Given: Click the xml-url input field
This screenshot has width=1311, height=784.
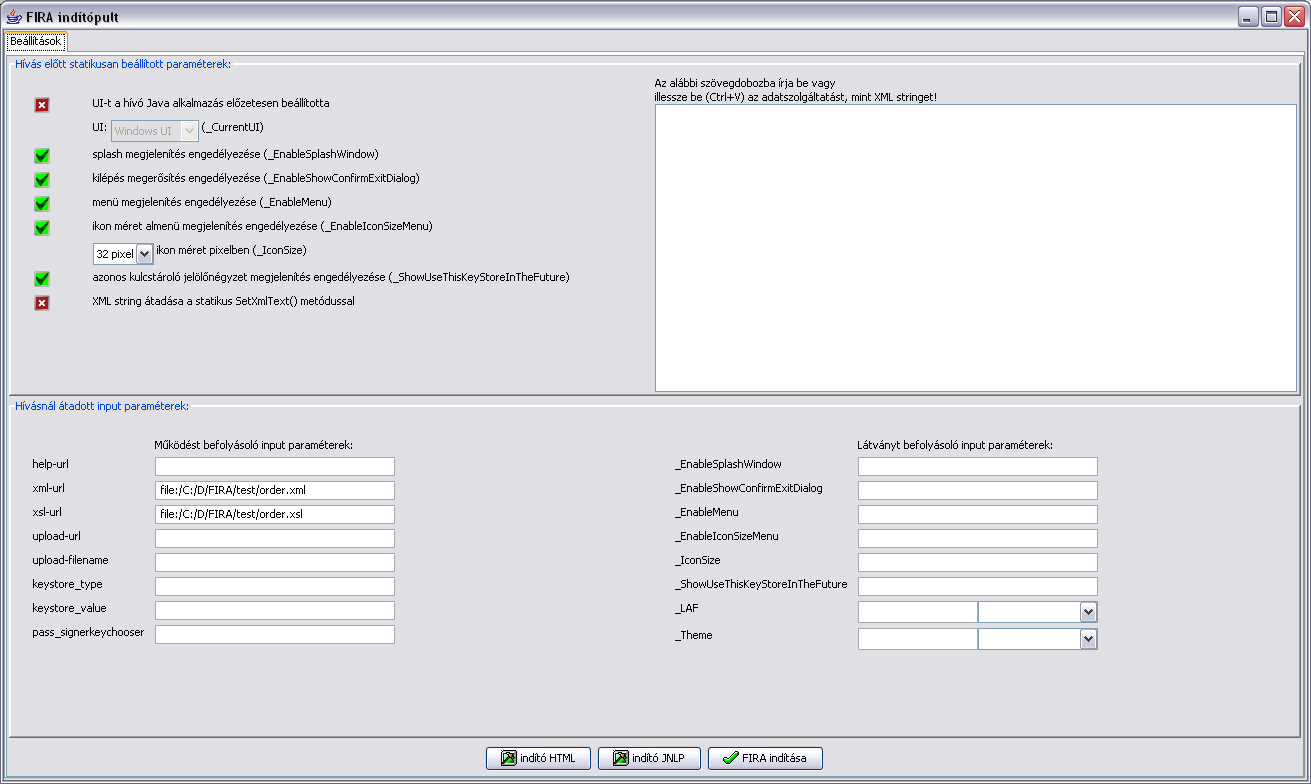Looking at the screenshot, I should click(x=275, y=490).
